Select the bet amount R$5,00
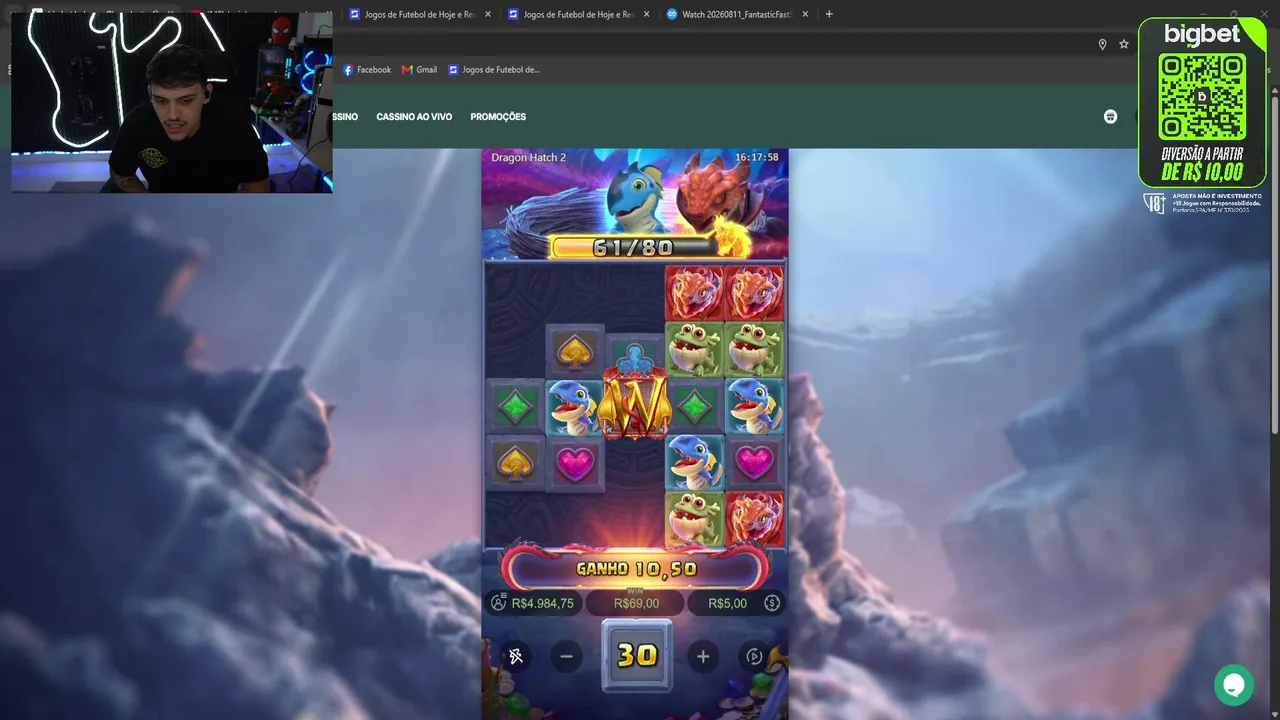Viewport: 1280px width, 720px height. pos(727,603)
